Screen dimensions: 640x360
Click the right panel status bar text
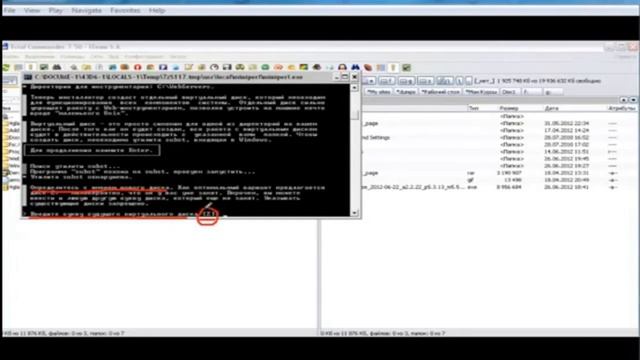(383, 333)
